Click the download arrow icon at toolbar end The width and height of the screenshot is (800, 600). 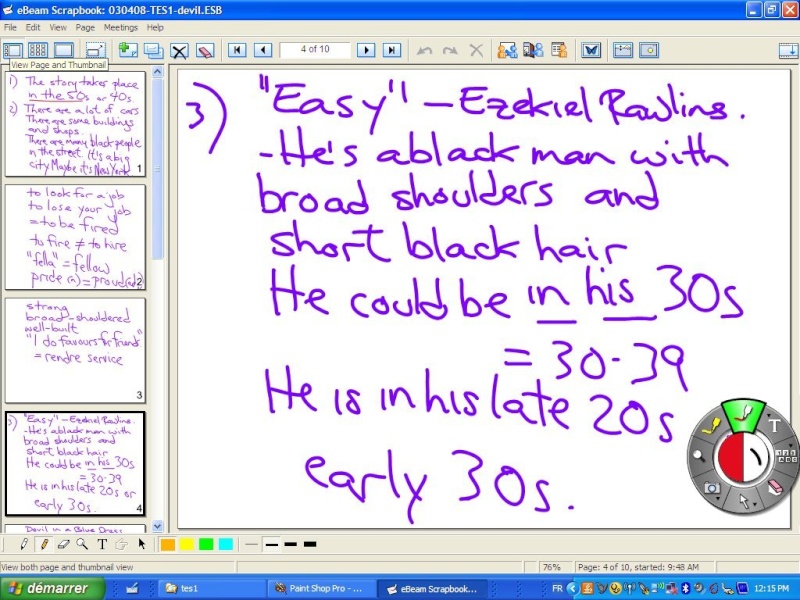(x=789, y=50)
